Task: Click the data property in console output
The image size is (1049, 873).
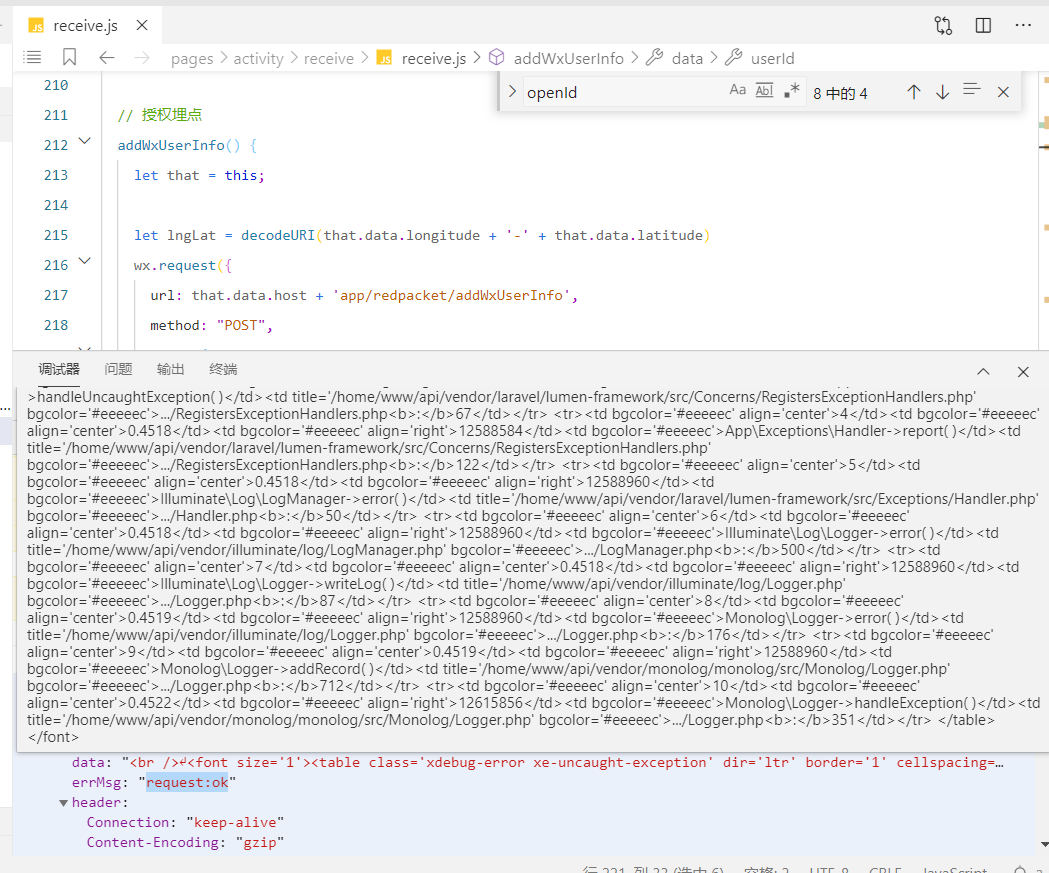Action: (x=88, y=763)
